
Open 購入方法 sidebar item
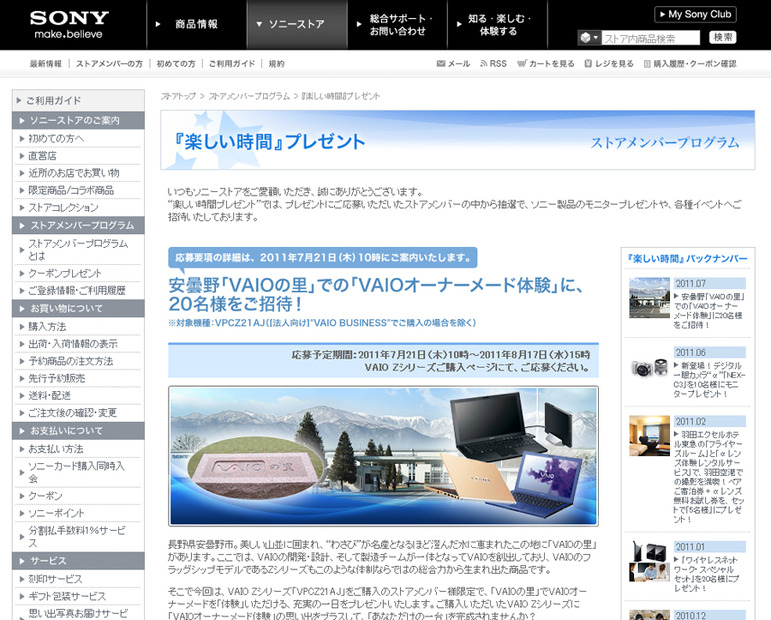point(47,326)
